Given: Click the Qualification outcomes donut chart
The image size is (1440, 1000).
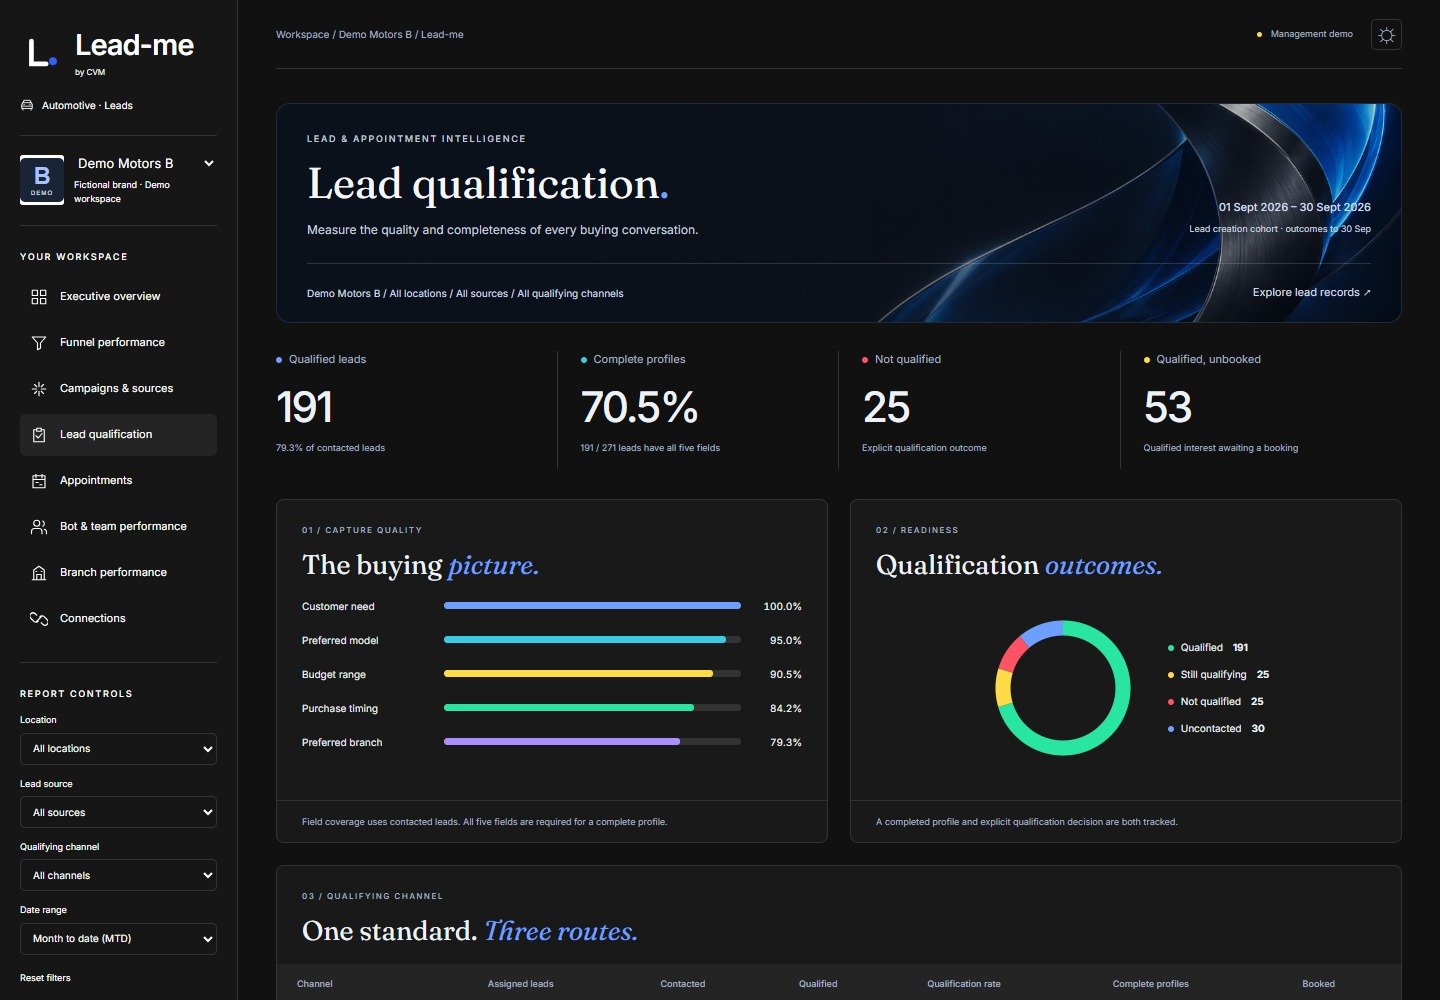Looking at the screenshot, I should tap(1063, 688).
